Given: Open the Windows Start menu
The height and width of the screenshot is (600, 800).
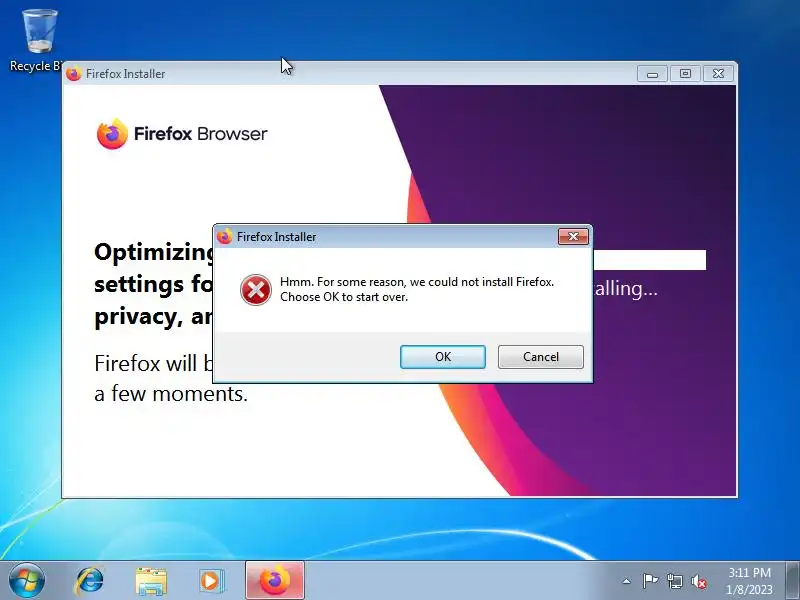Looking at the screenshot, I should coord(27,581).
